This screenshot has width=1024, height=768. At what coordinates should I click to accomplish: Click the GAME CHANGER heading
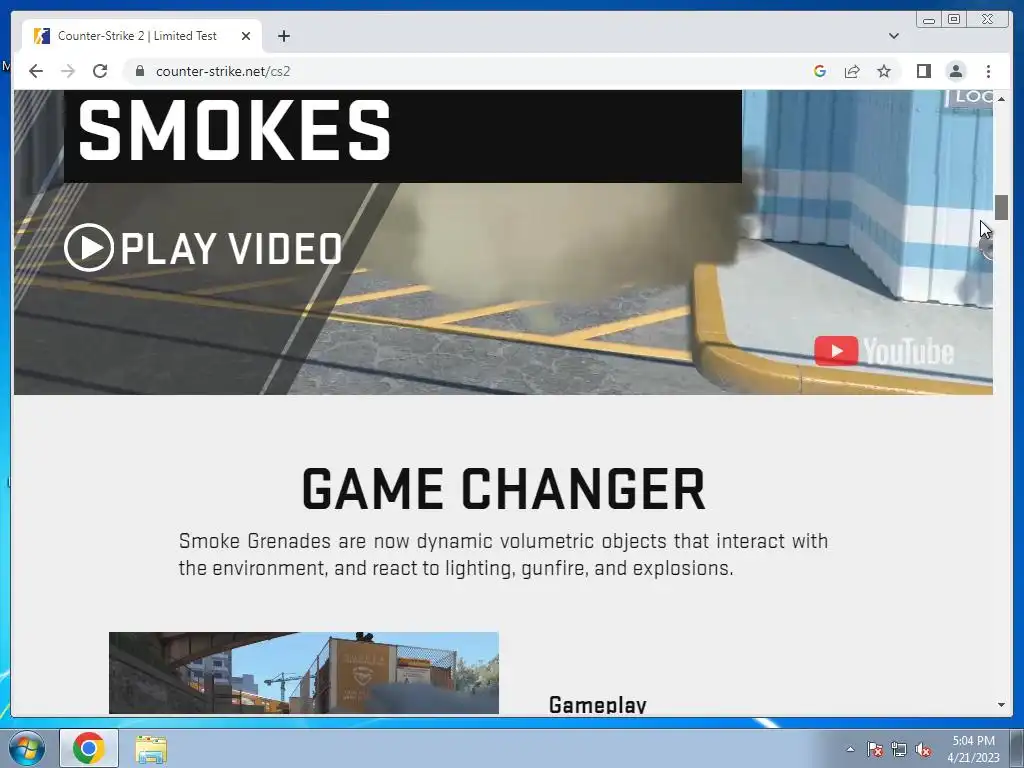point(504,489)
